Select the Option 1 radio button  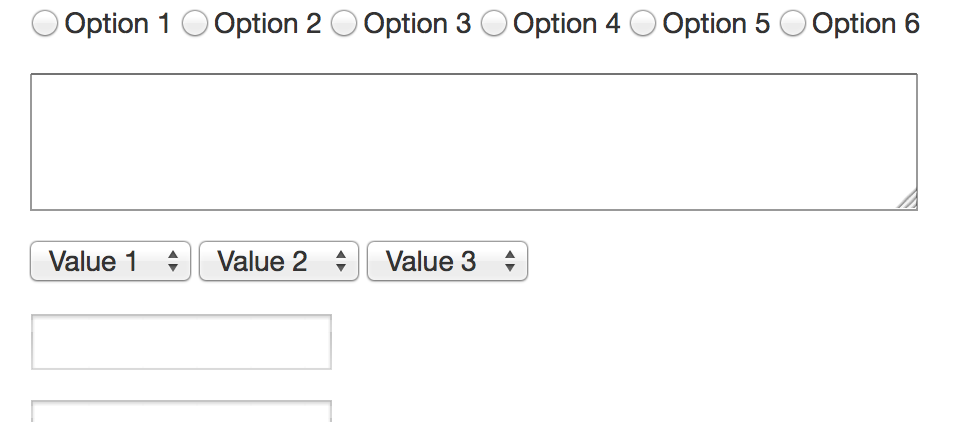coord(45,25)
